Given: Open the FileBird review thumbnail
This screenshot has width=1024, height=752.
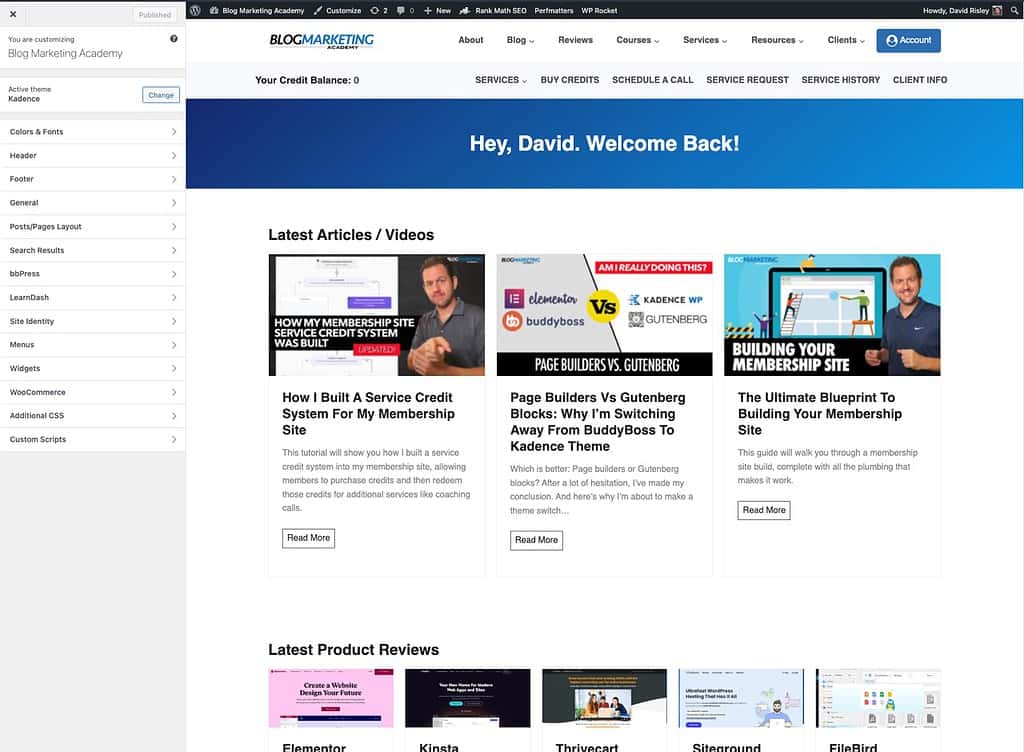Looking at the screenshot, I should 878,698.
